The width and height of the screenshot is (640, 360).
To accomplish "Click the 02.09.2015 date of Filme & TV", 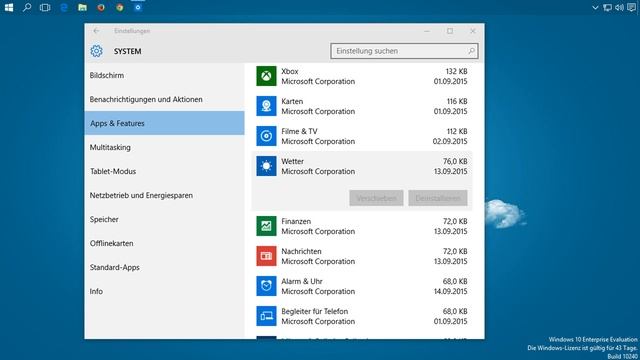I will click(x=450, y=141).
